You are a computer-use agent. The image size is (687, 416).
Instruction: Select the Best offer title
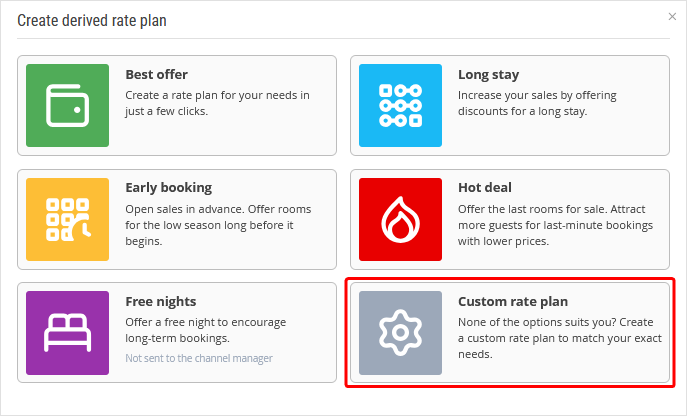click(156, 75)
